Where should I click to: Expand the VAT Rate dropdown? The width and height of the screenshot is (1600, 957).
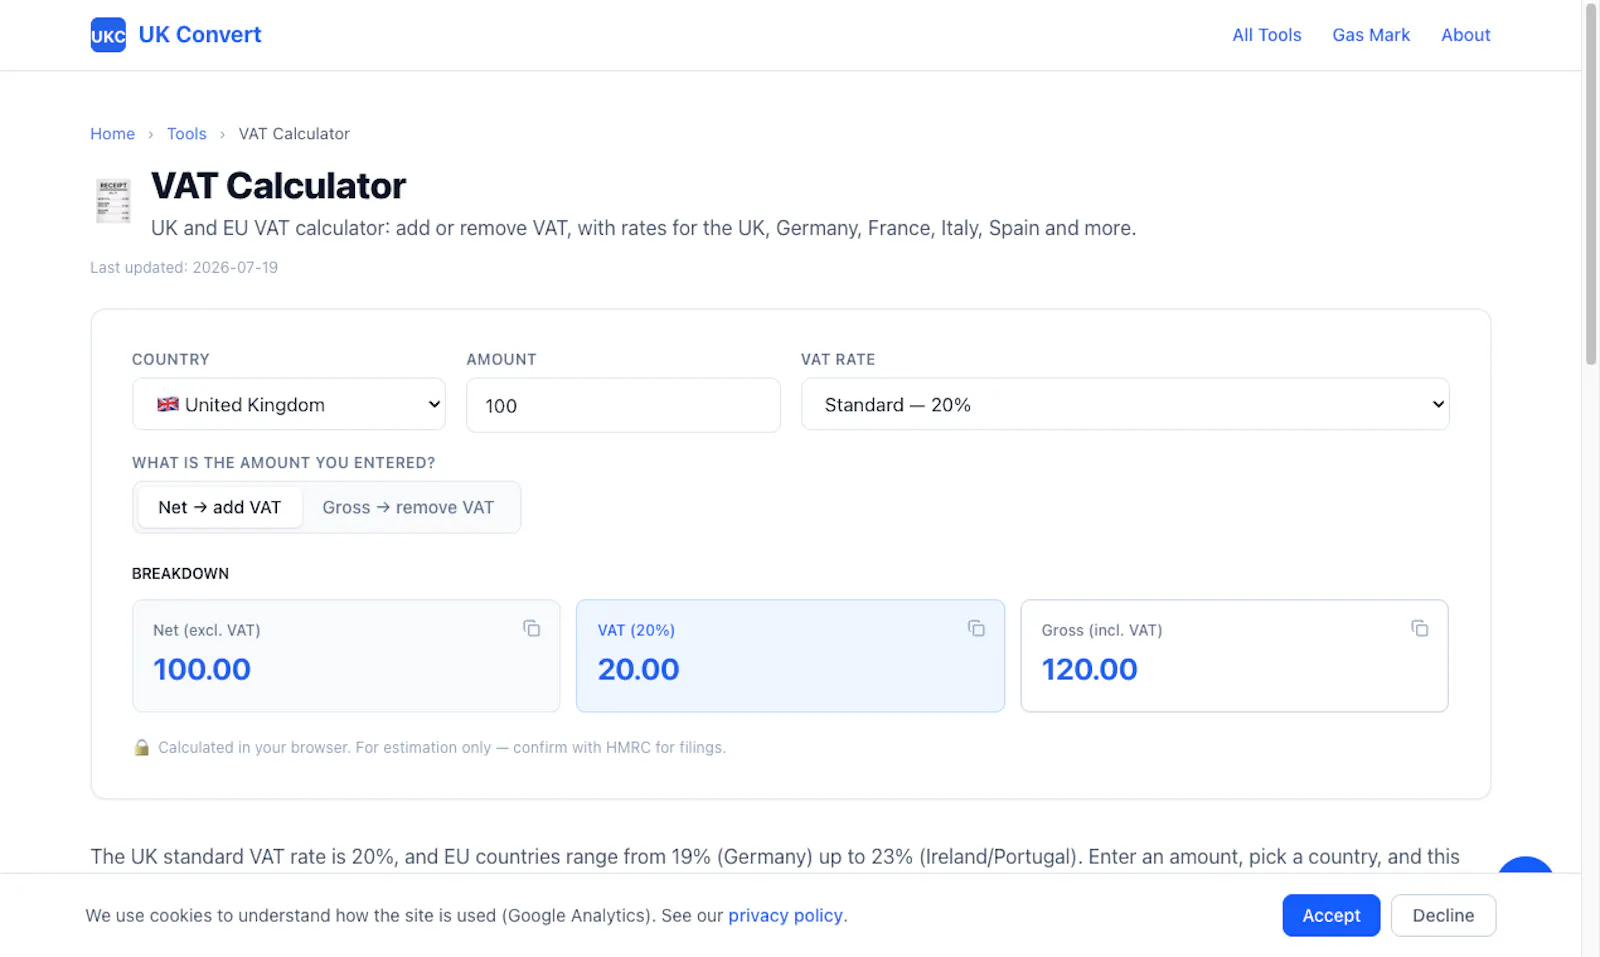tap(1125, 404)
